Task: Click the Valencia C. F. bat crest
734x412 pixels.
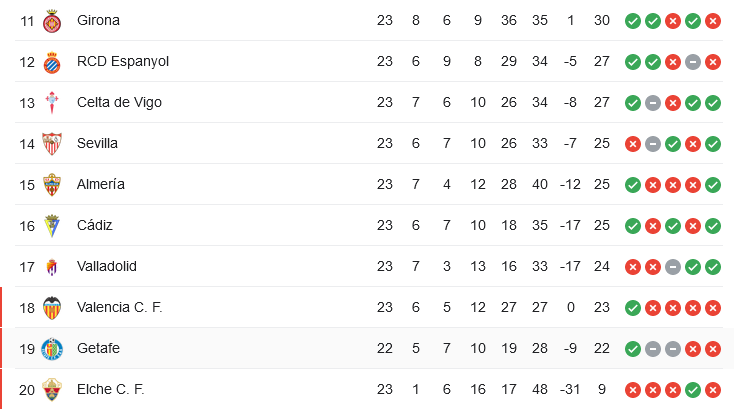Action: click(52, 308)
